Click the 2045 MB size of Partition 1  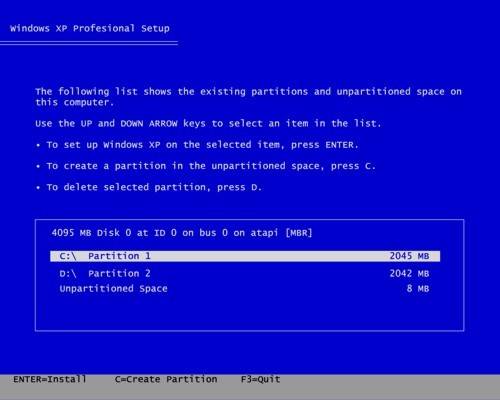point(409,256)
